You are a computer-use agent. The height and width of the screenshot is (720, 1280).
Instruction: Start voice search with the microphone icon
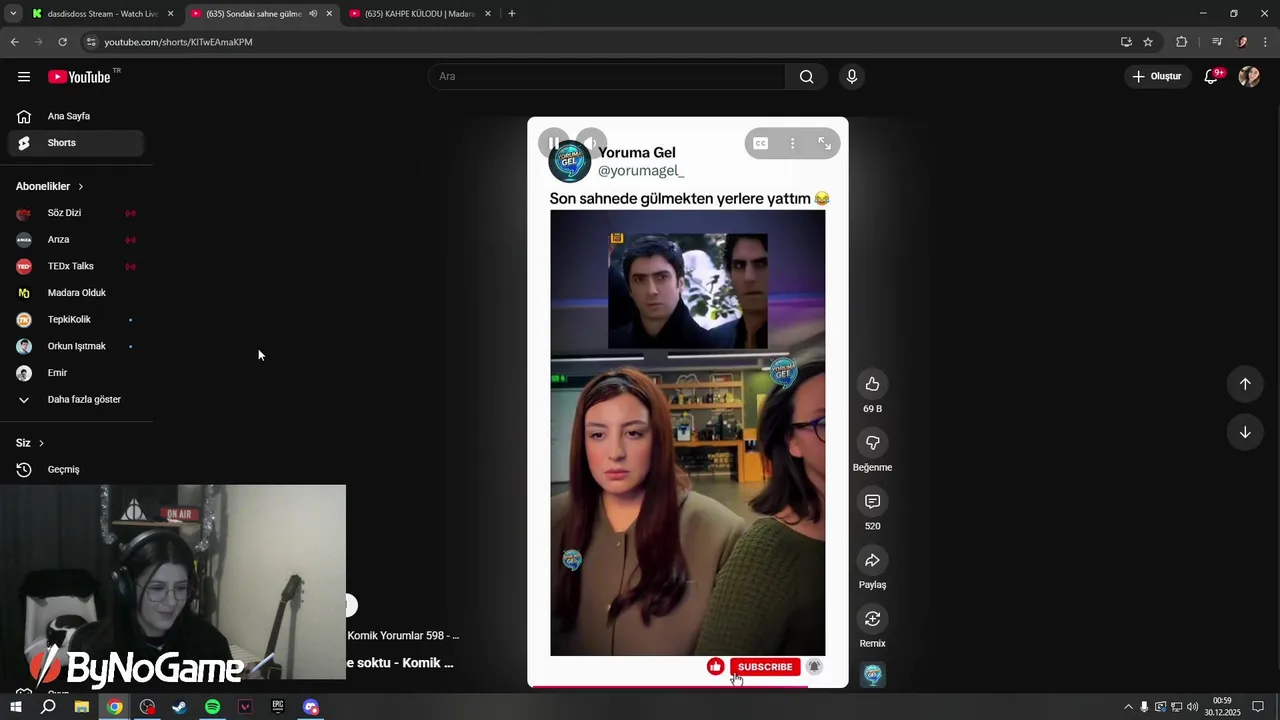[851, 77]
